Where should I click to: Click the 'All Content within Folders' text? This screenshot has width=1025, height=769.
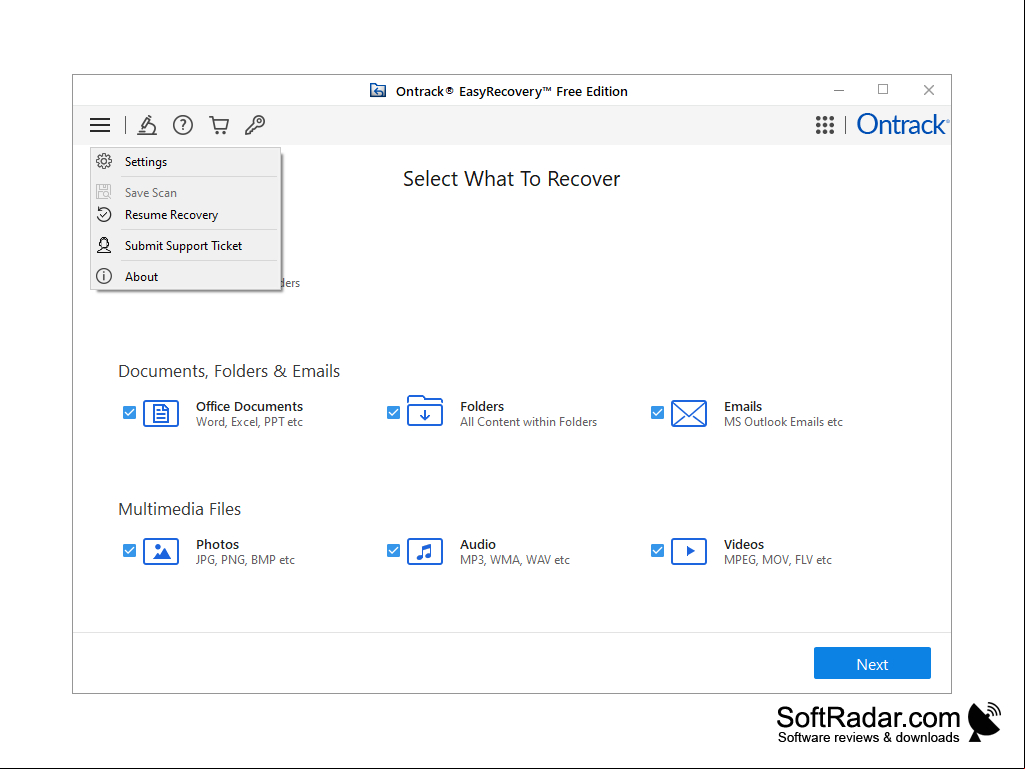tap(528, 422)
